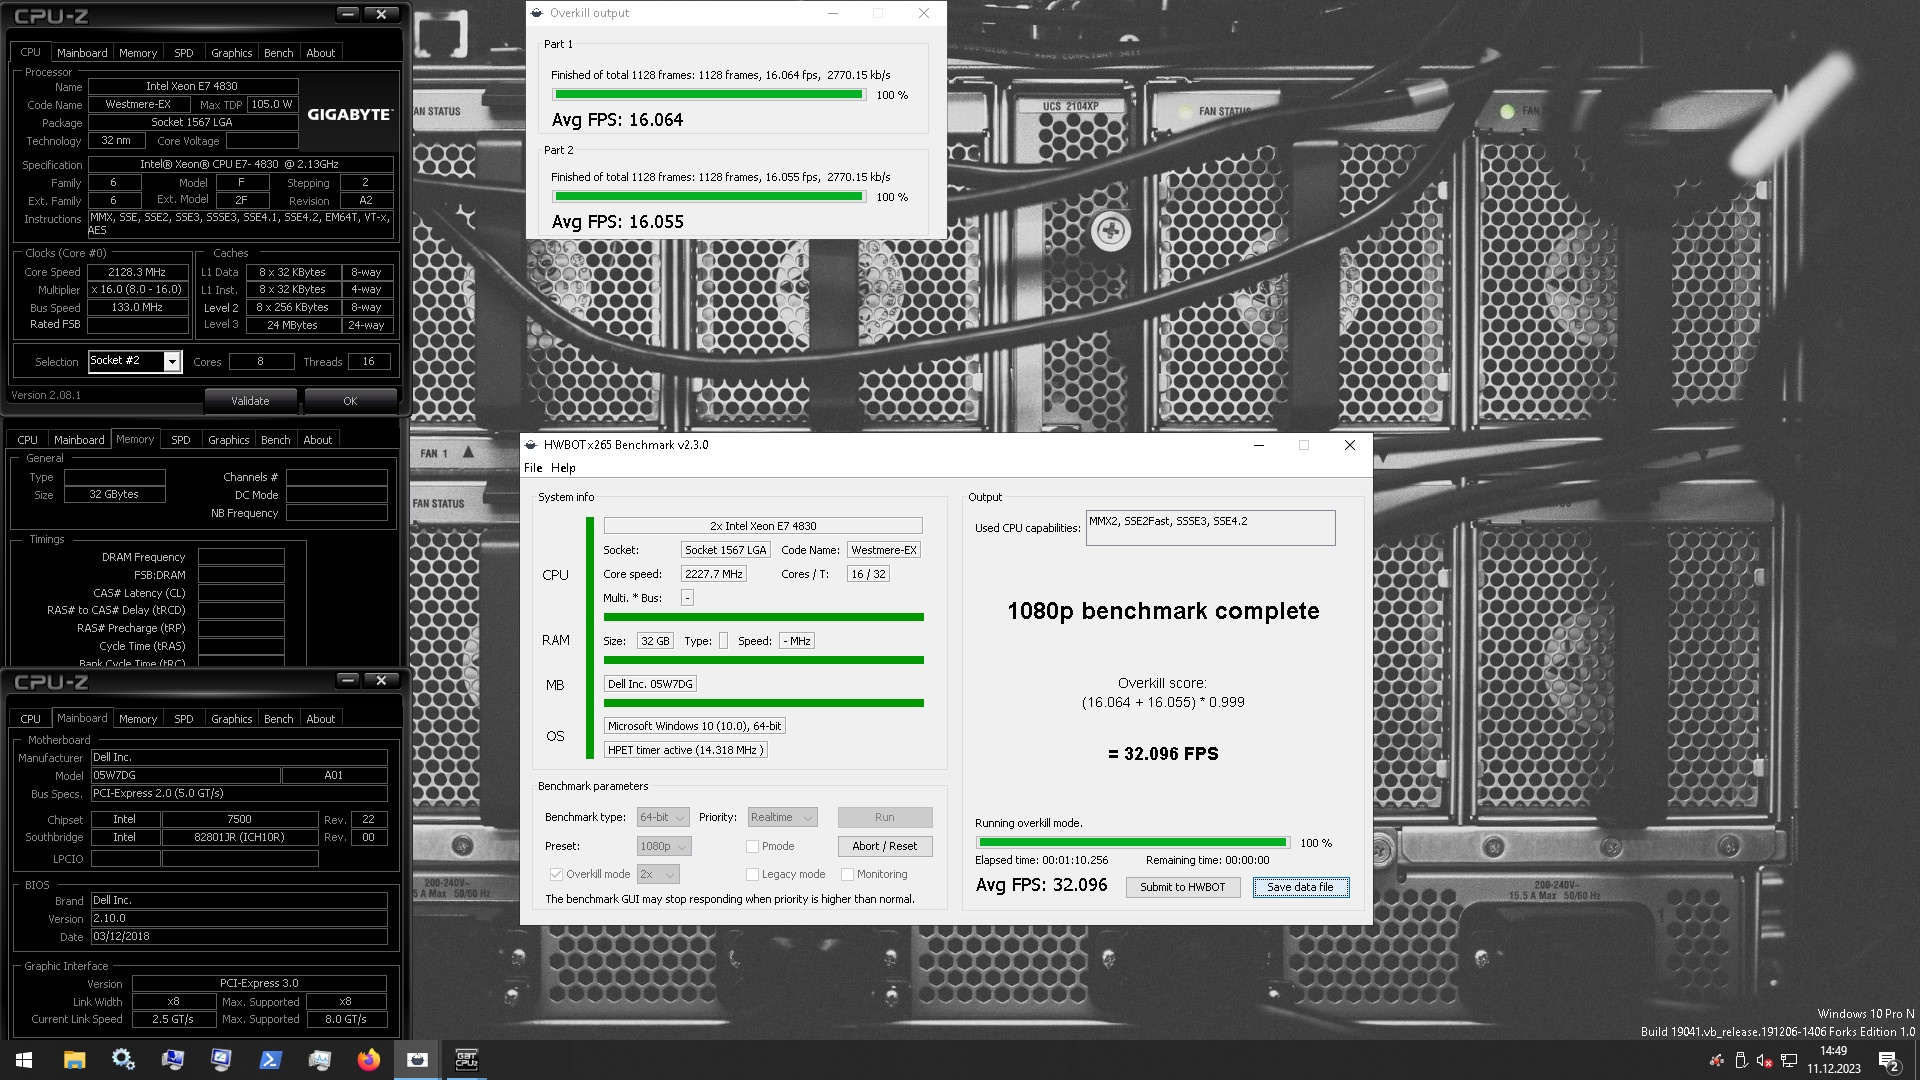The height and width of the screenshot is (1080, 1920).
Task: Select About tab in bottom CPU-Z Mainboard window
Action: pyautogui.click(x=321, y=719)
